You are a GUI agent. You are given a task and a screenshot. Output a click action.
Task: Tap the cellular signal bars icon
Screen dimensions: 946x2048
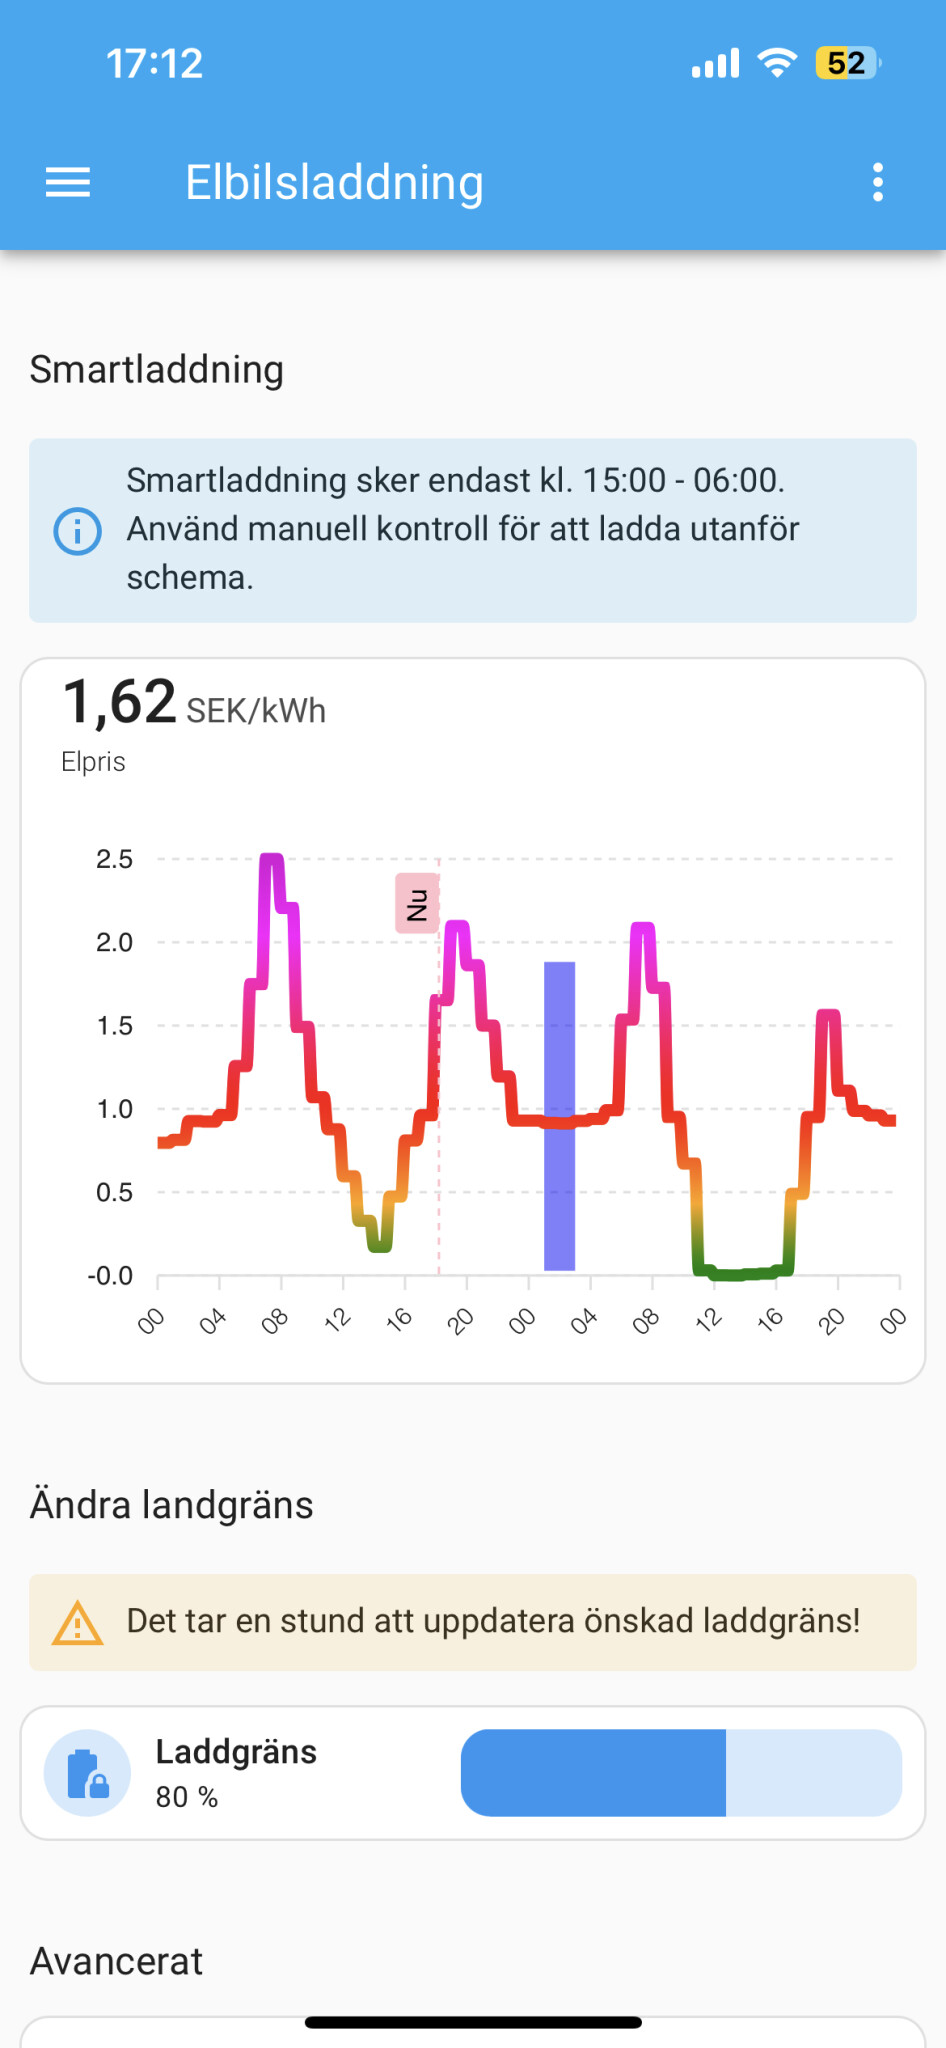click(x=715, y=63)
